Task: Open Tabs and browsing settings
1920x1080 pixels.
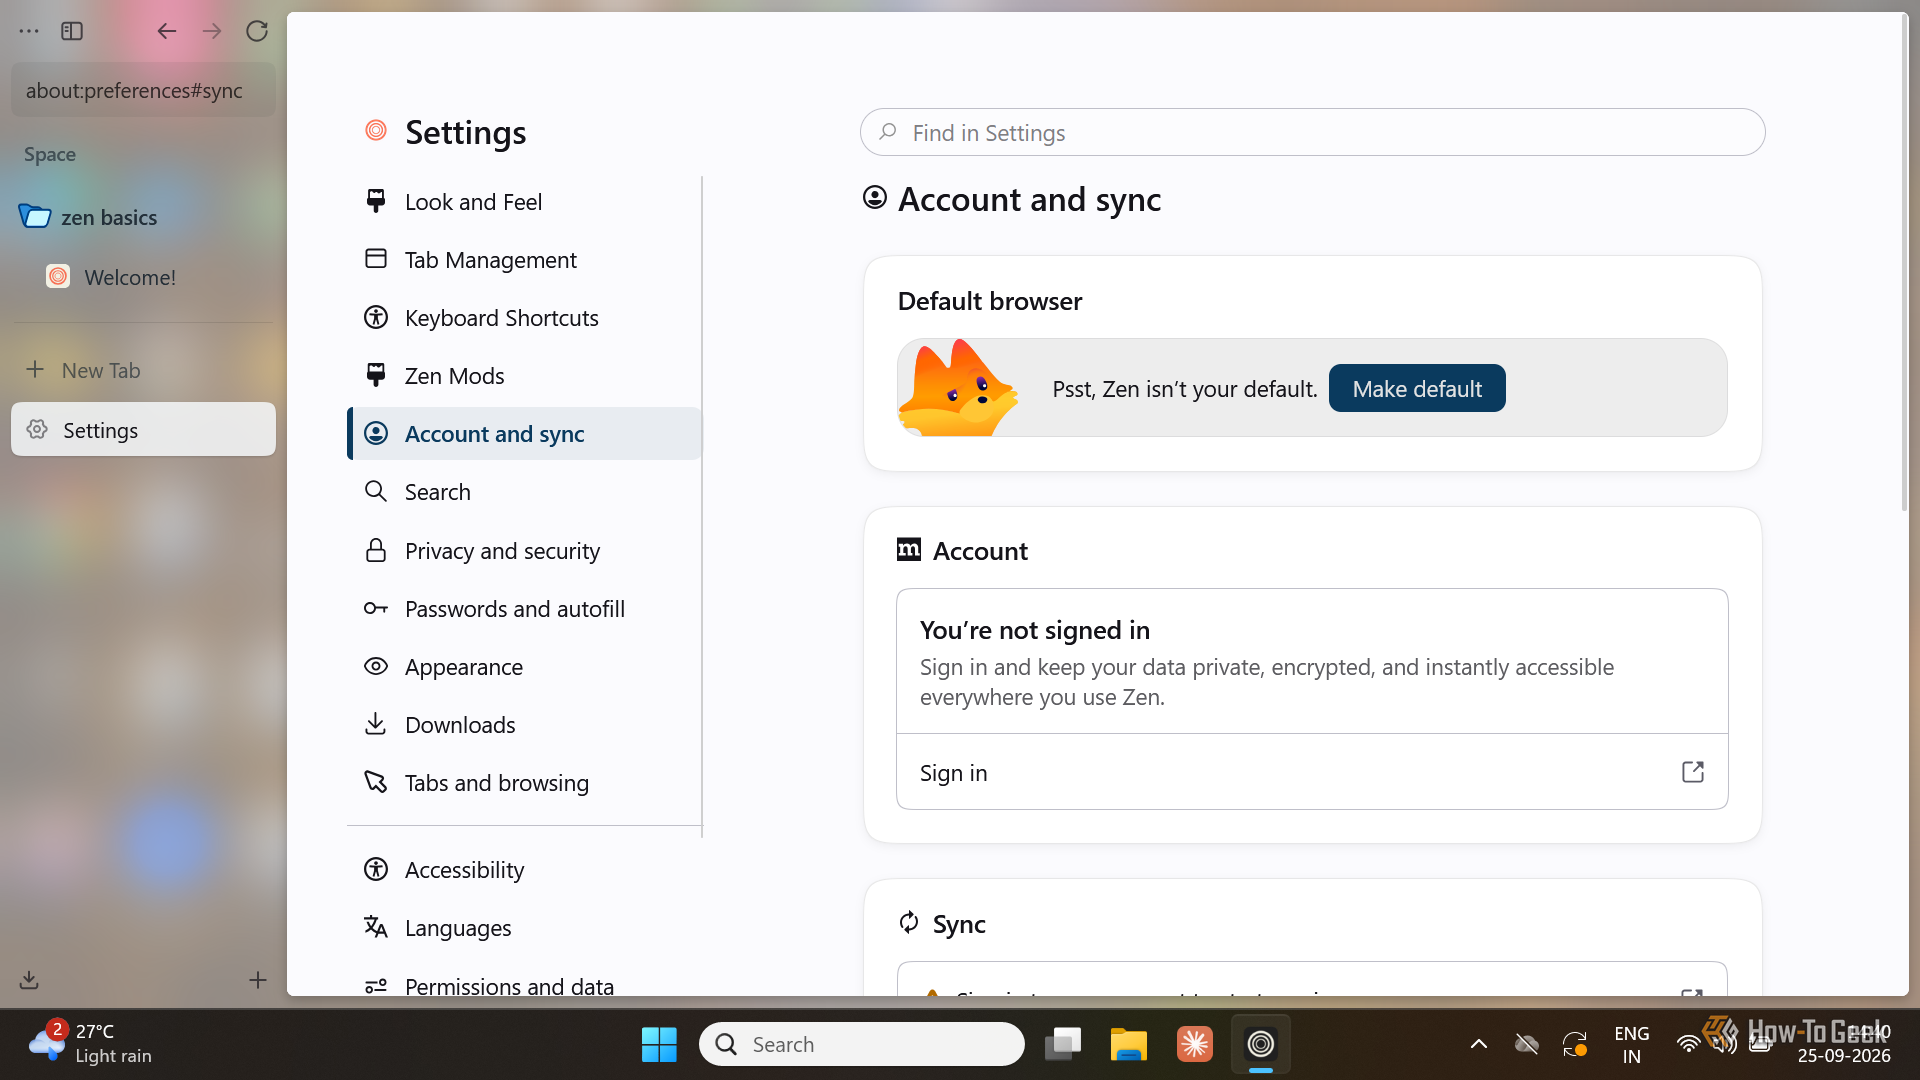Action: (x=524, y=783)
